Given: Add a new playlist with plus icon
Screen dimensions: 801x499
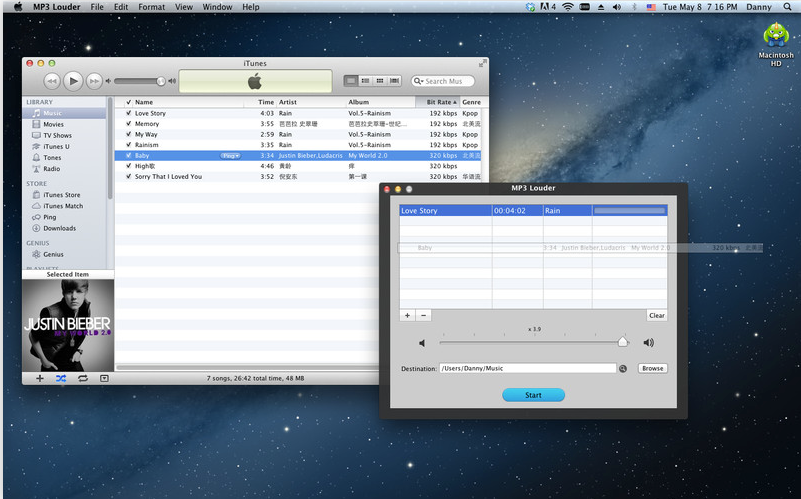Looking at the screenshot, I should coord(40,378).
